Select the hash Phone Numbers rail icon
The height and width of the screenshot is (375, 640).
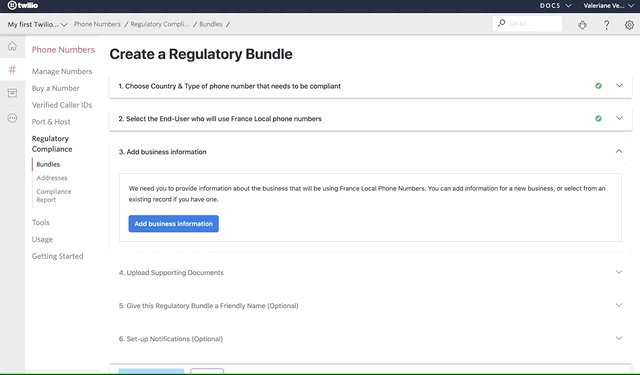point(12,69)
